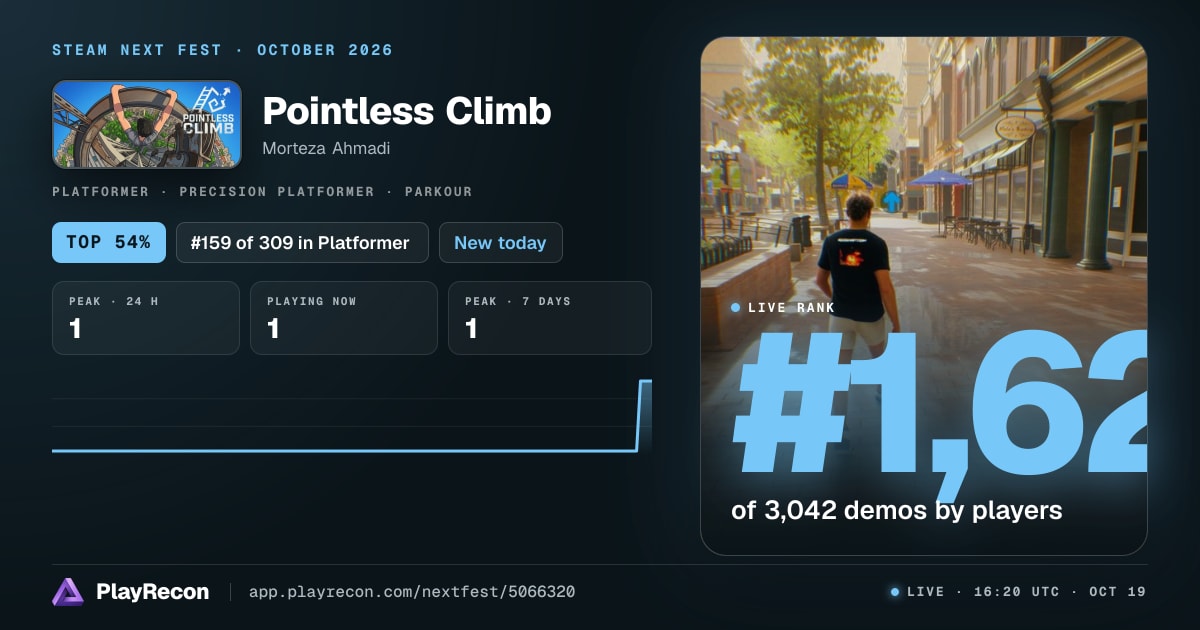Click the PRECISION PLATFORMER genre tag
Screen dimensions: 1200x630
tap(277, 191)
